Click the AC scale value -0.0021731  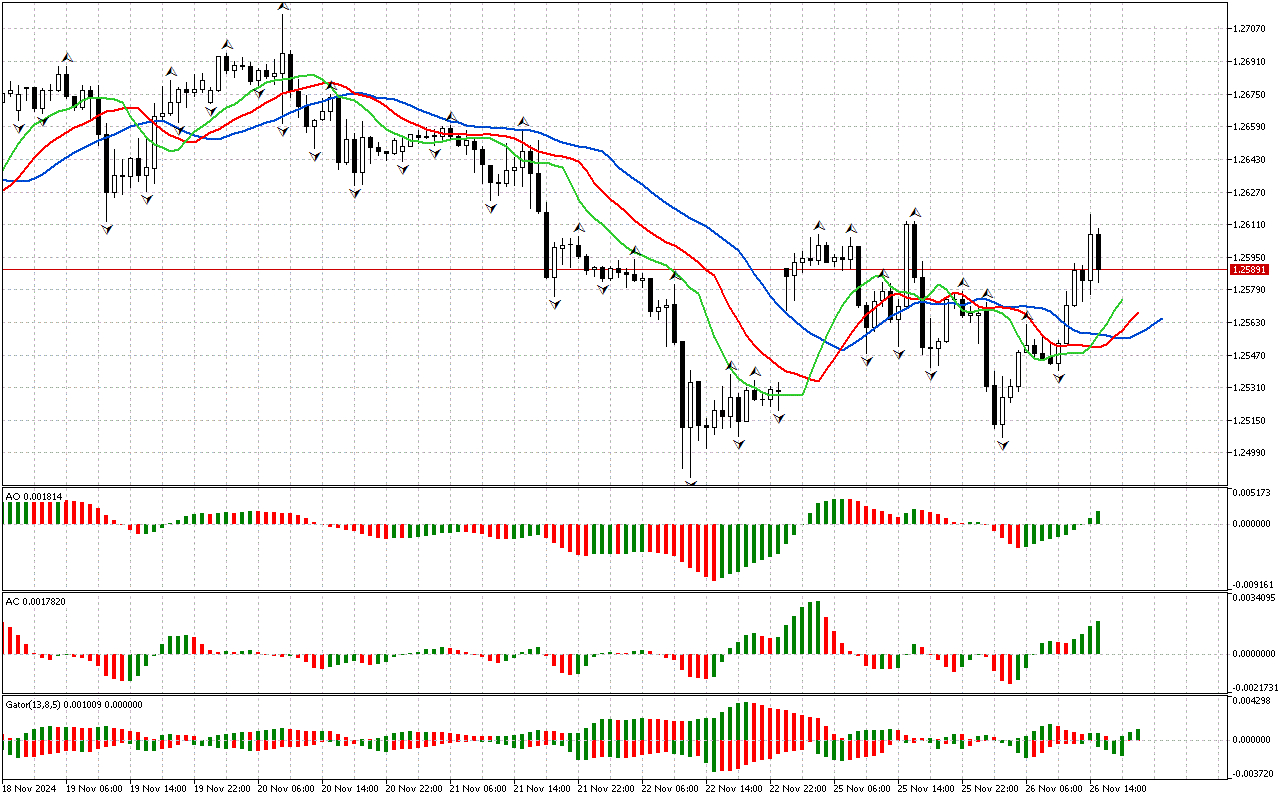[1254, 688]
